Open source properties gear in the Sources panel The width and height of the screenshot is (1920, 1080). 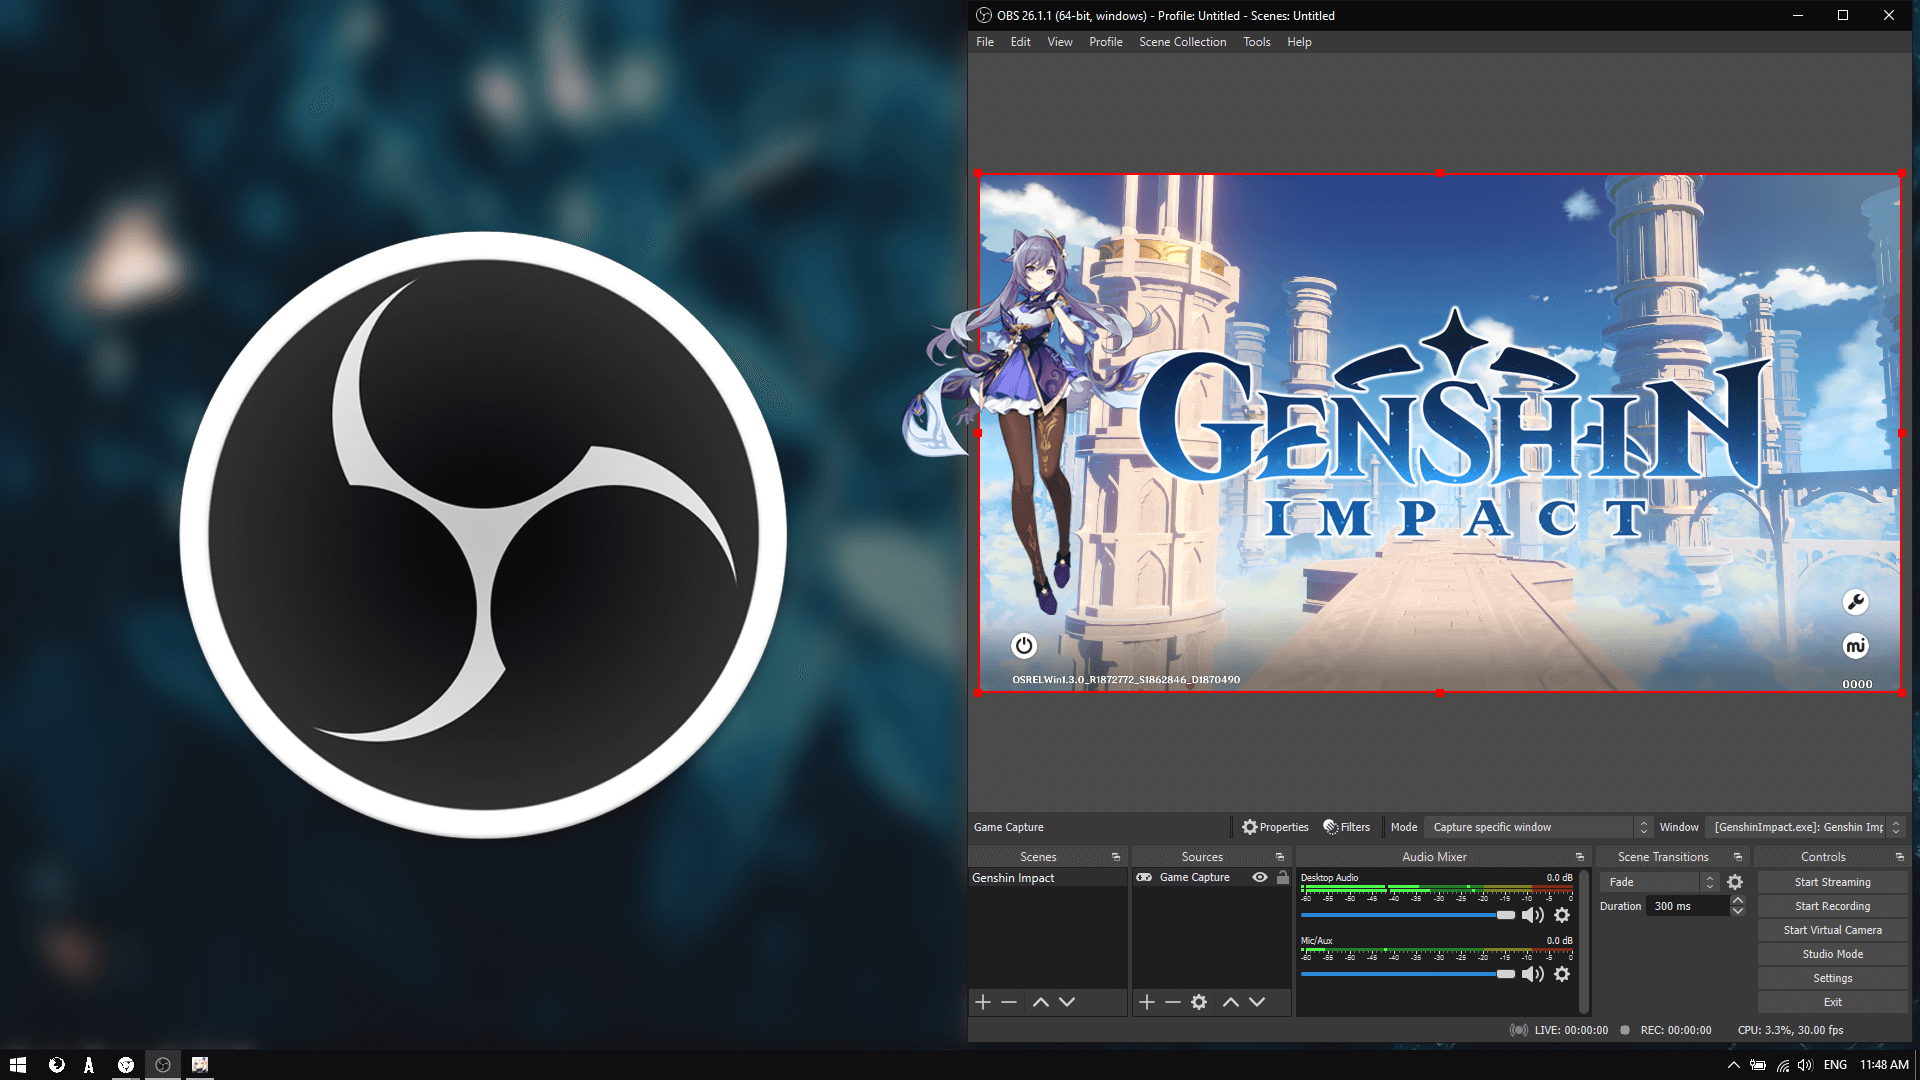point(1199,1002)
